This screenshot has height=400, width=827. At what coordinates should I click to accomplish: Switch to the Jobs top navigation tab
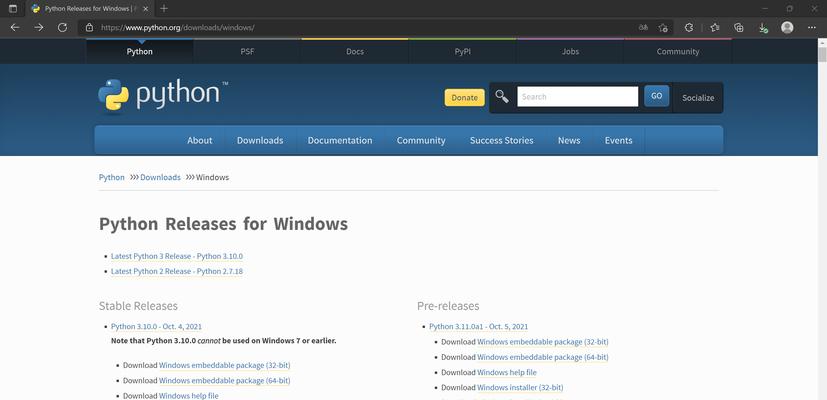(x=570, y=51)
